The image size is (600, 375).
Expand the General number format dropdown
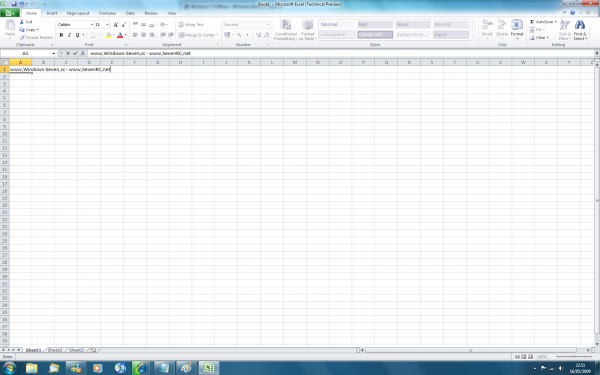click(267, 24)
